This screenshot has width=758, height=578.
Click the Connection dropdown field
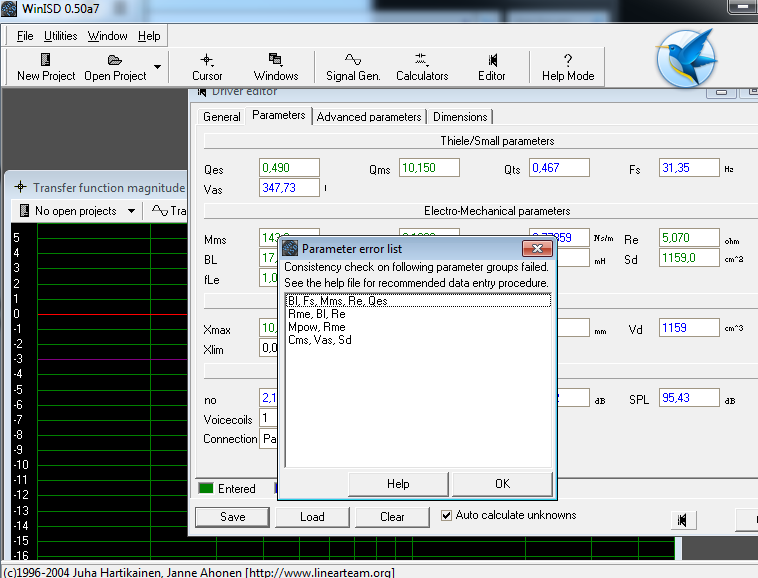tap(269, 439)
